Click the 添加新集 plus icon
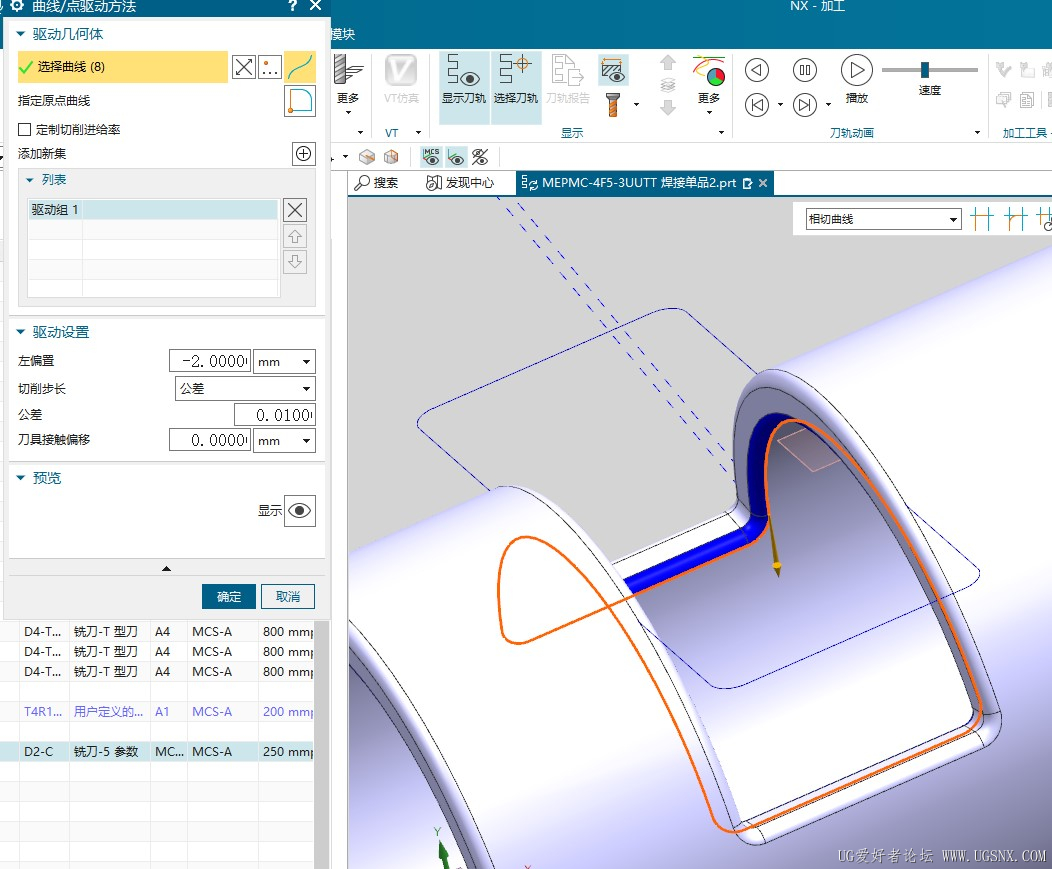 point(303,154)
